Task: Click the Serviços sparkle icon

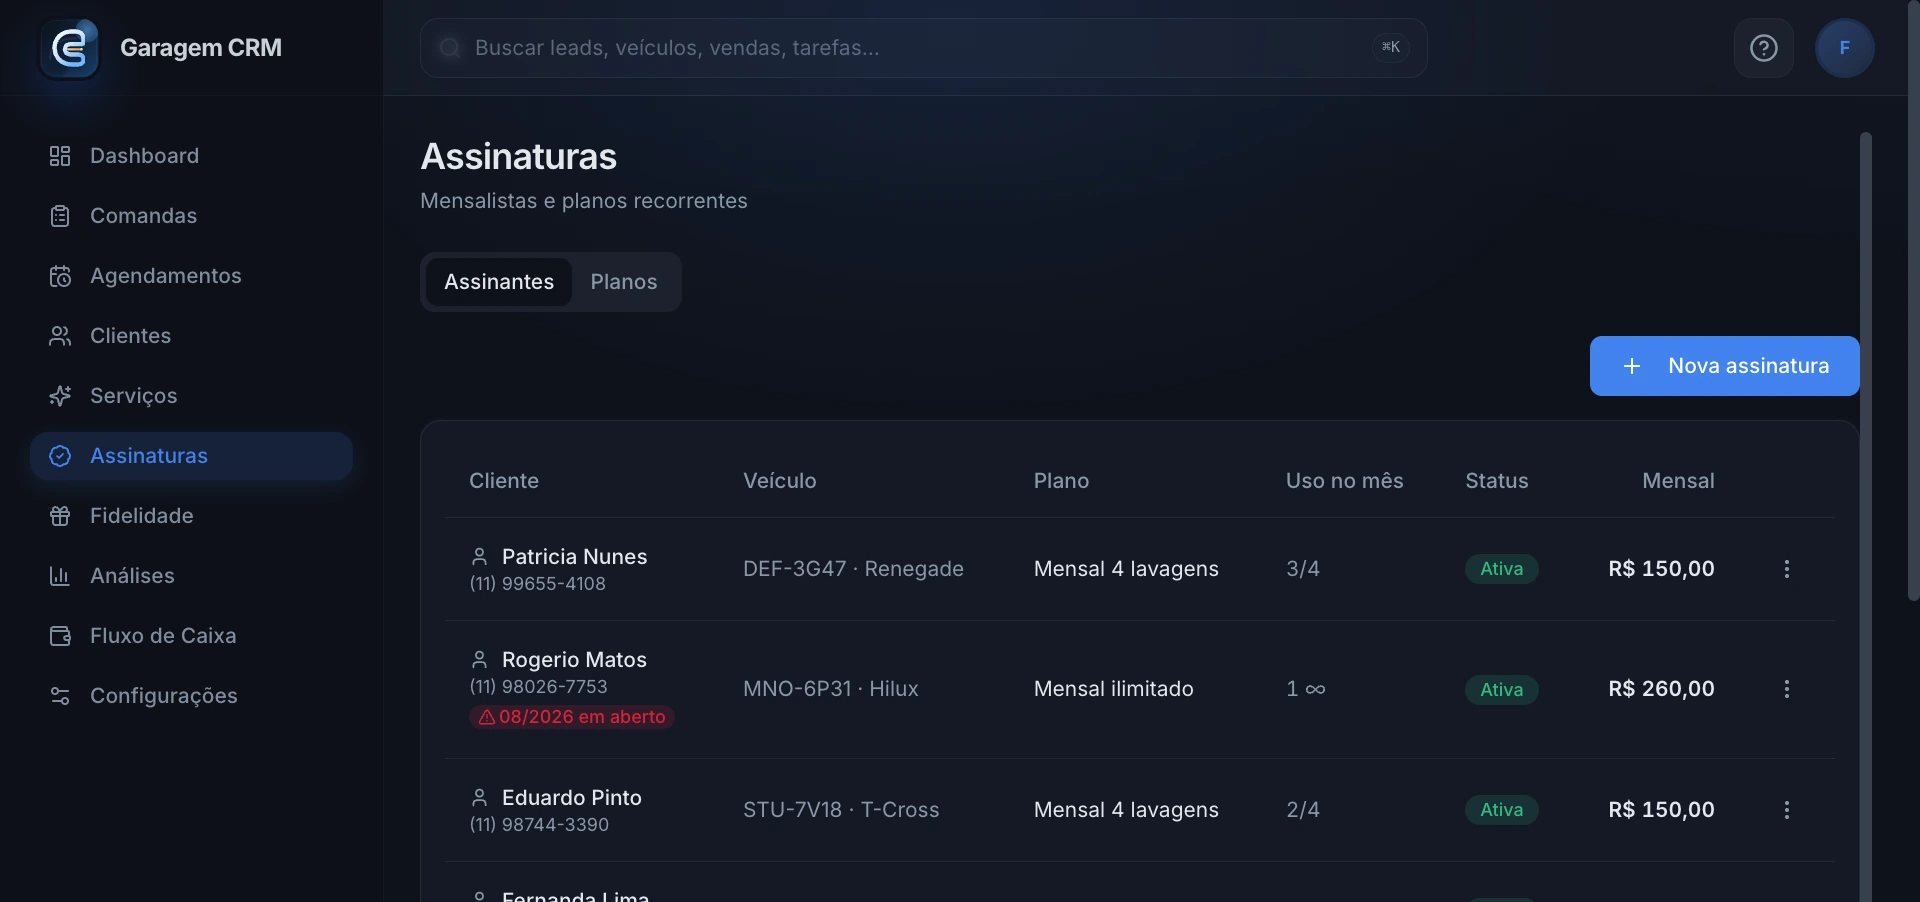Action: 60,396
